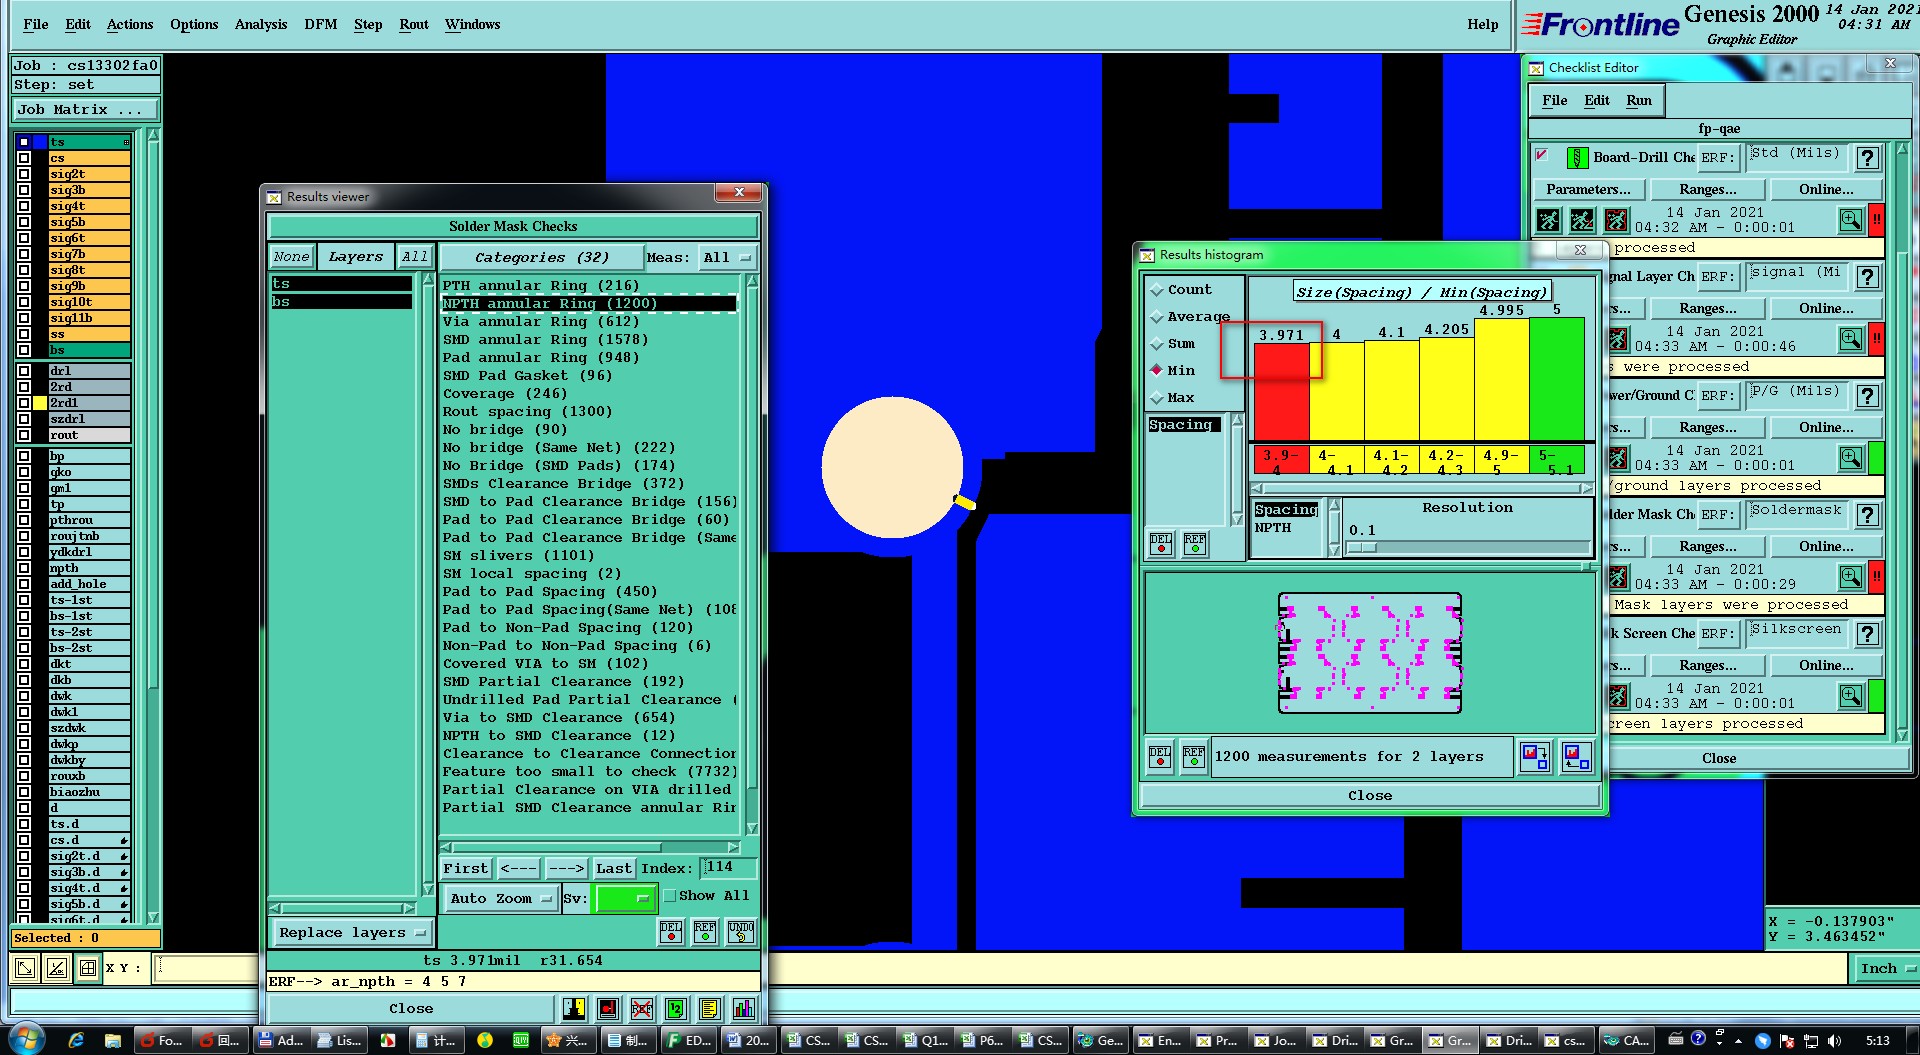Click the board thumbnail in histogram window
Image resolution: width=1920 pixels, height=1055 pixels.
coord(1369,653)
